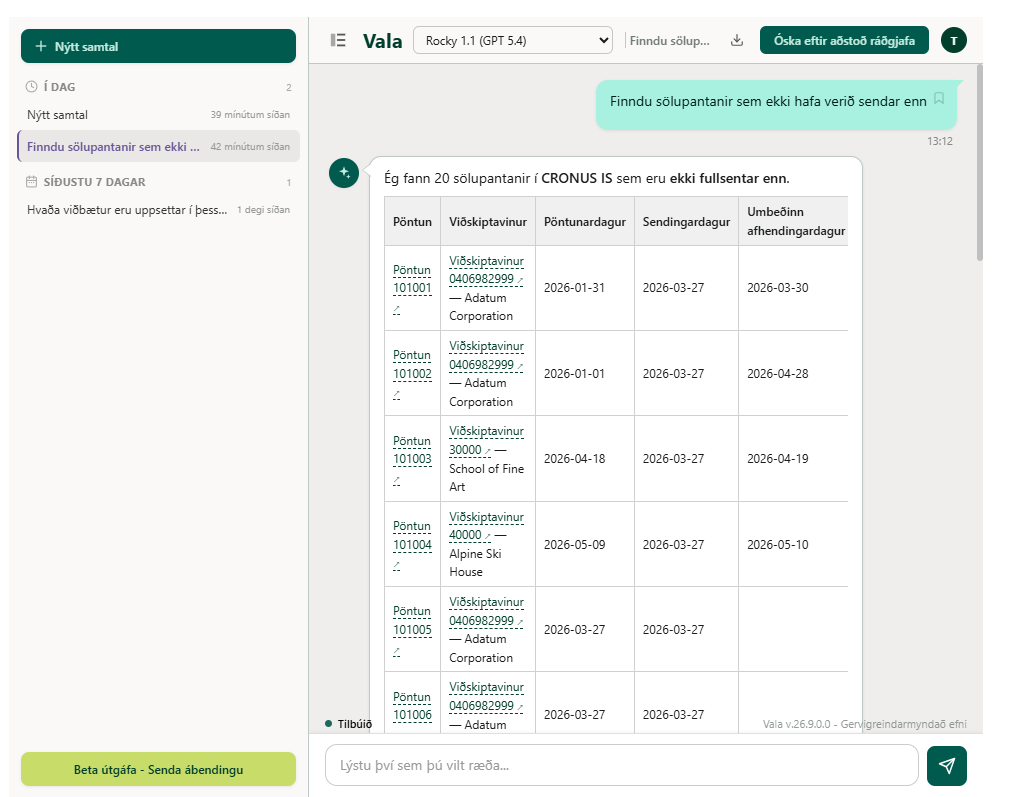This screenshot has height=797, width=1030.
Task: Send the message with the paper plane button
Action: tap(947, 765)
